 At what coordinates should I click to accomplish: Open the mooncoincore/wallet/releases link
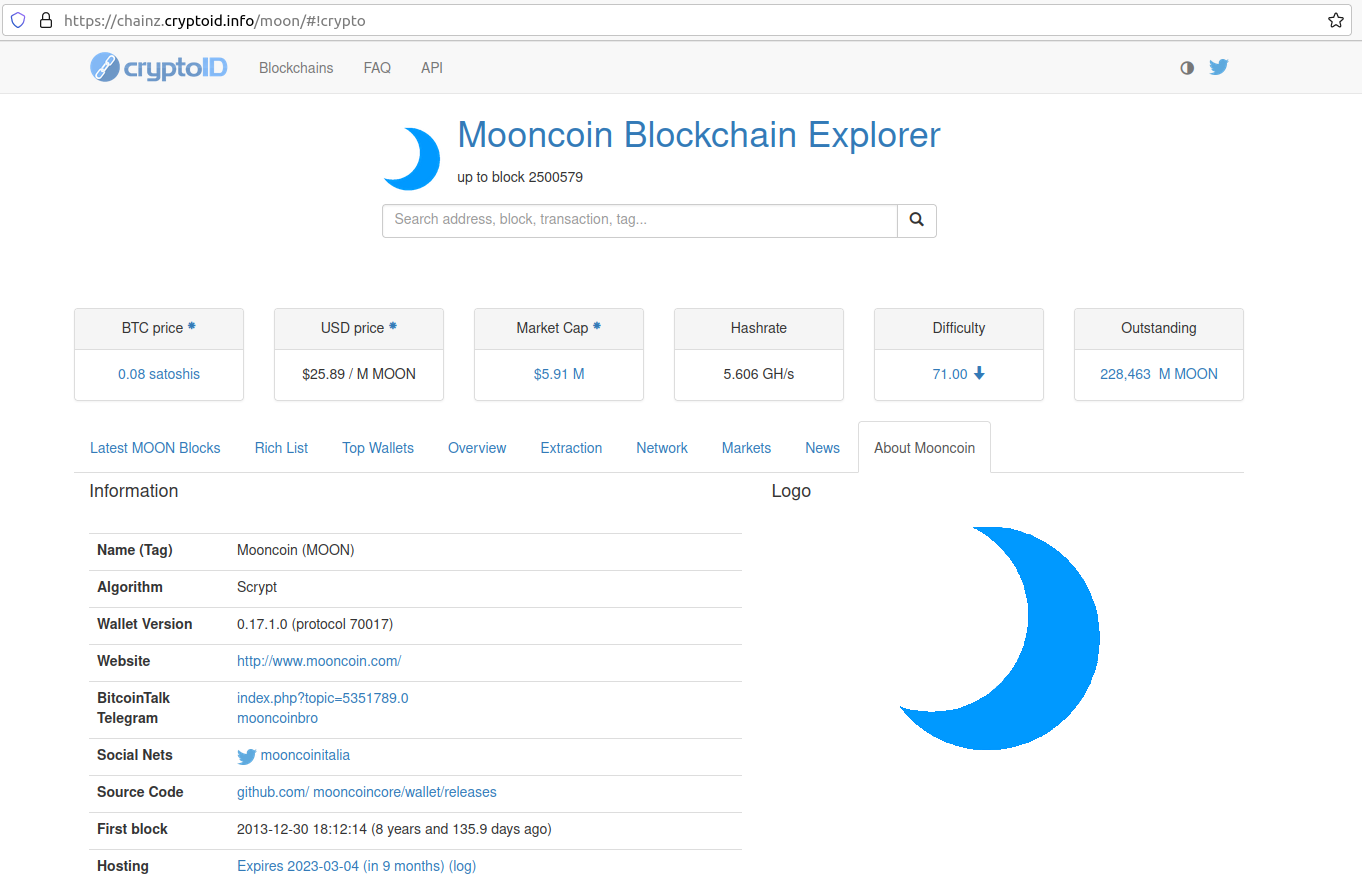(405, 792)
